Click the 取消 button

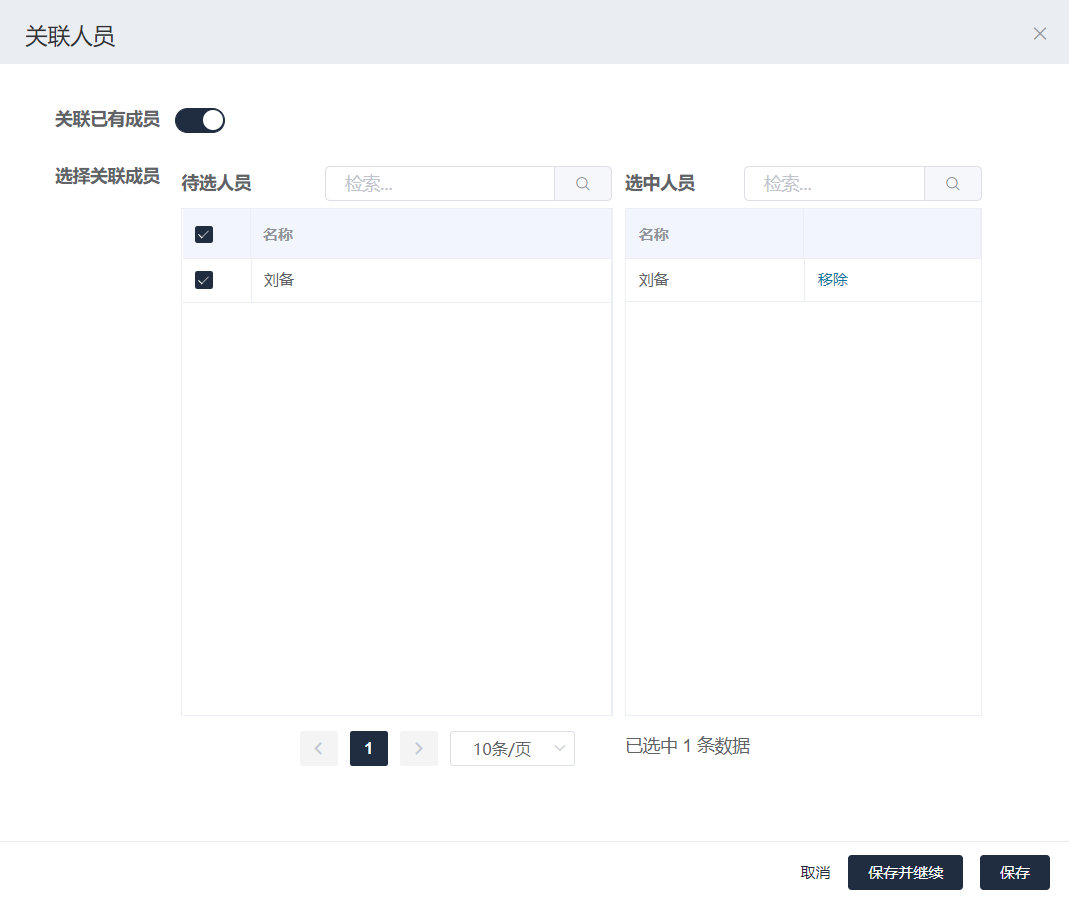click(815, 872)
